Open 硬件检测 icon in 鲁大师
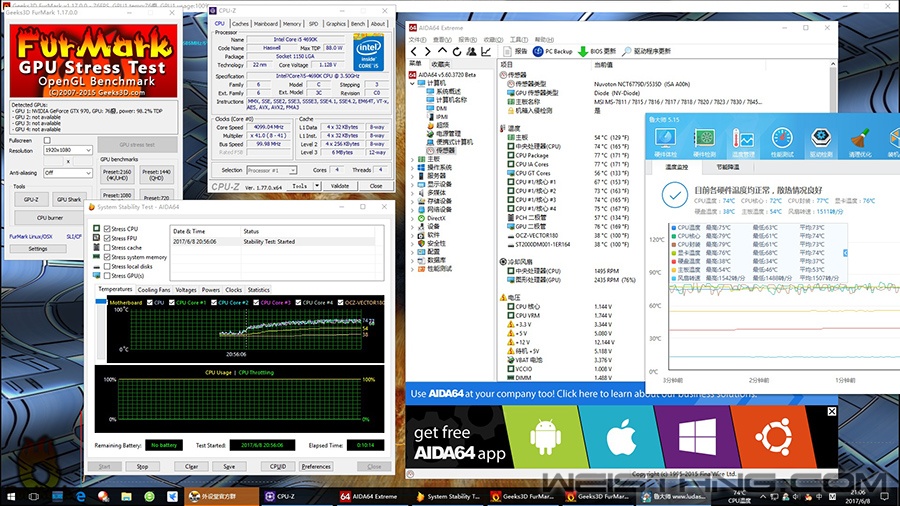Screen dimensions: 900x506 [704, 142]
